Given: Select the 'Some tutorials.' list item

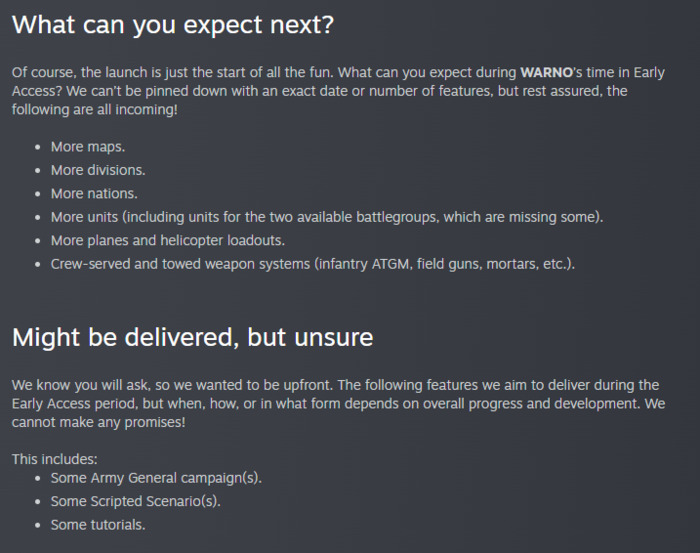Looking at the screenshot, I should [98, 525].
